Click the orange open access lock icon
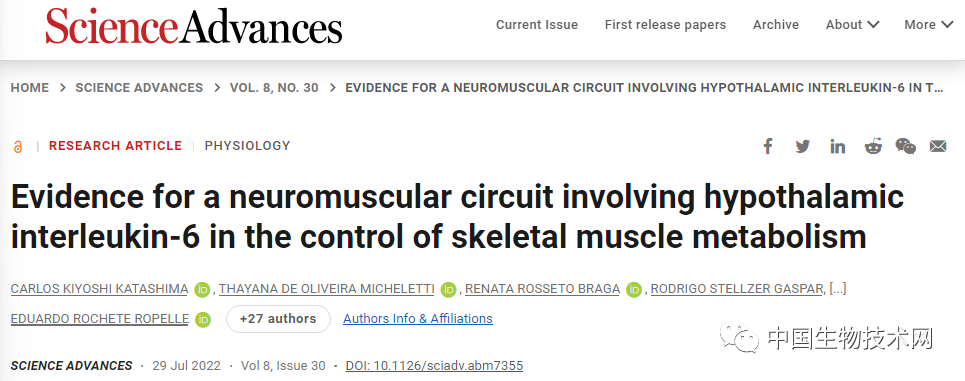The height and width of the screenshot is (381, 965). 18,146
